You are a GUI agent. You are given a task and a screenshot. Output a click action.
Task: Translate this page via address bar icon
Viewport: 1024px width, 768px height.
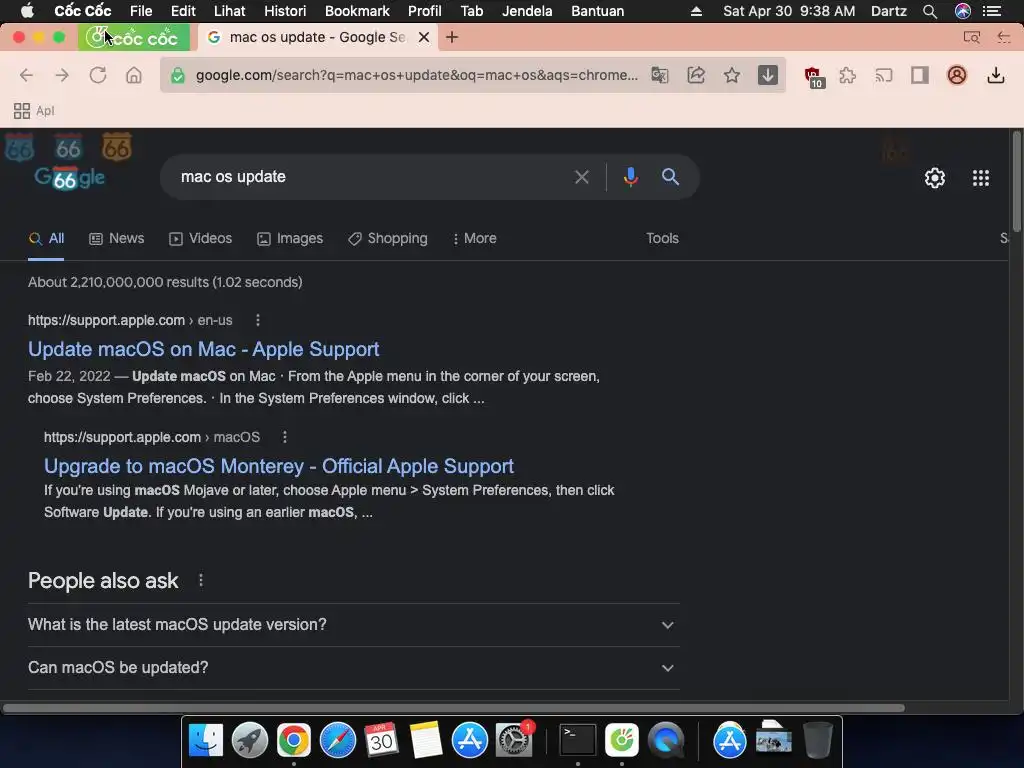pyautogui.click(x=660, y=75)
